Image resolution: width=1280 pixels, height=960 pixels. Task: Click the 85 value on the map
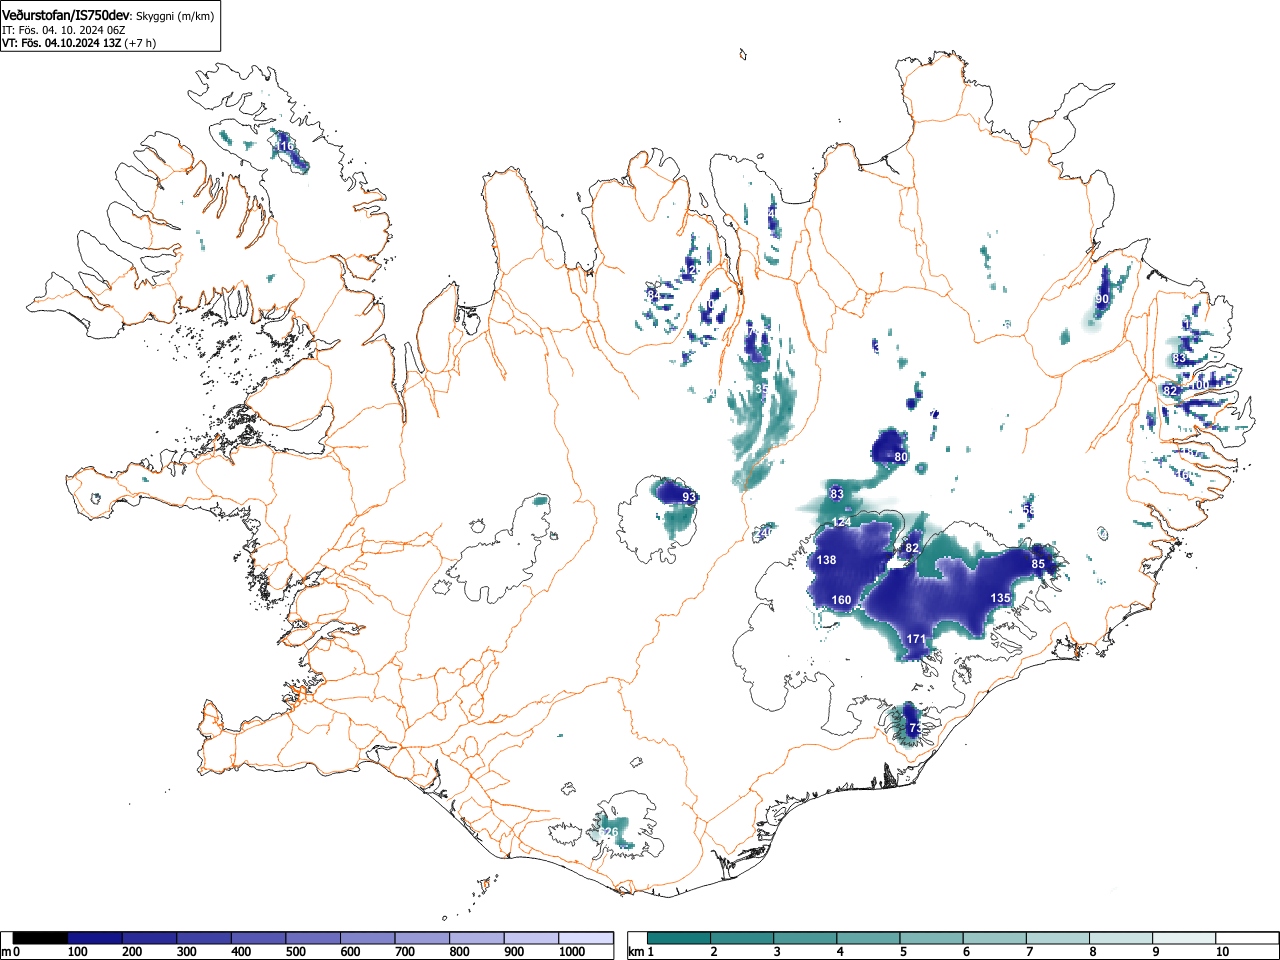click(1038, 564)
